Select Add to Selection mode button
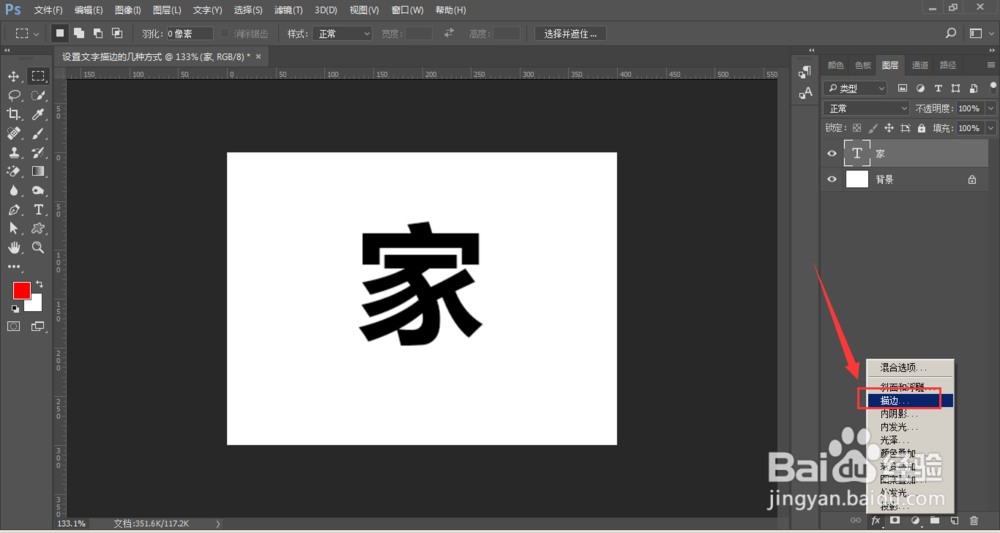The width and height of the screenshot is (1000, 533). click(79, 33)
